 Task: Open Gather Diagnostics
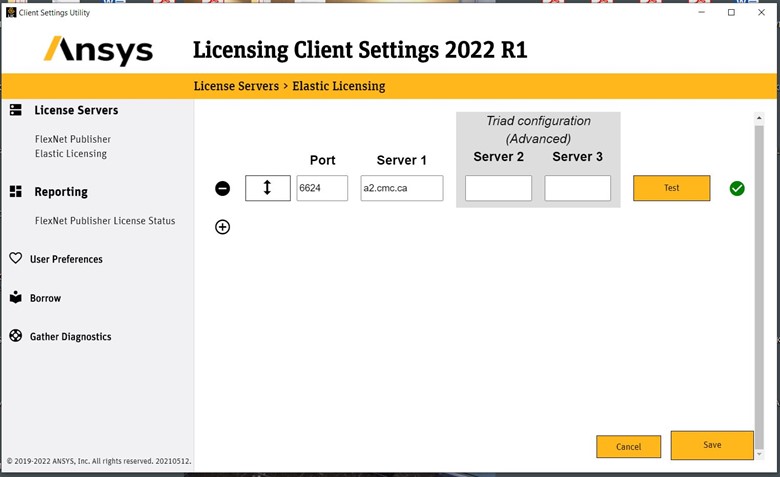[71, 337]
